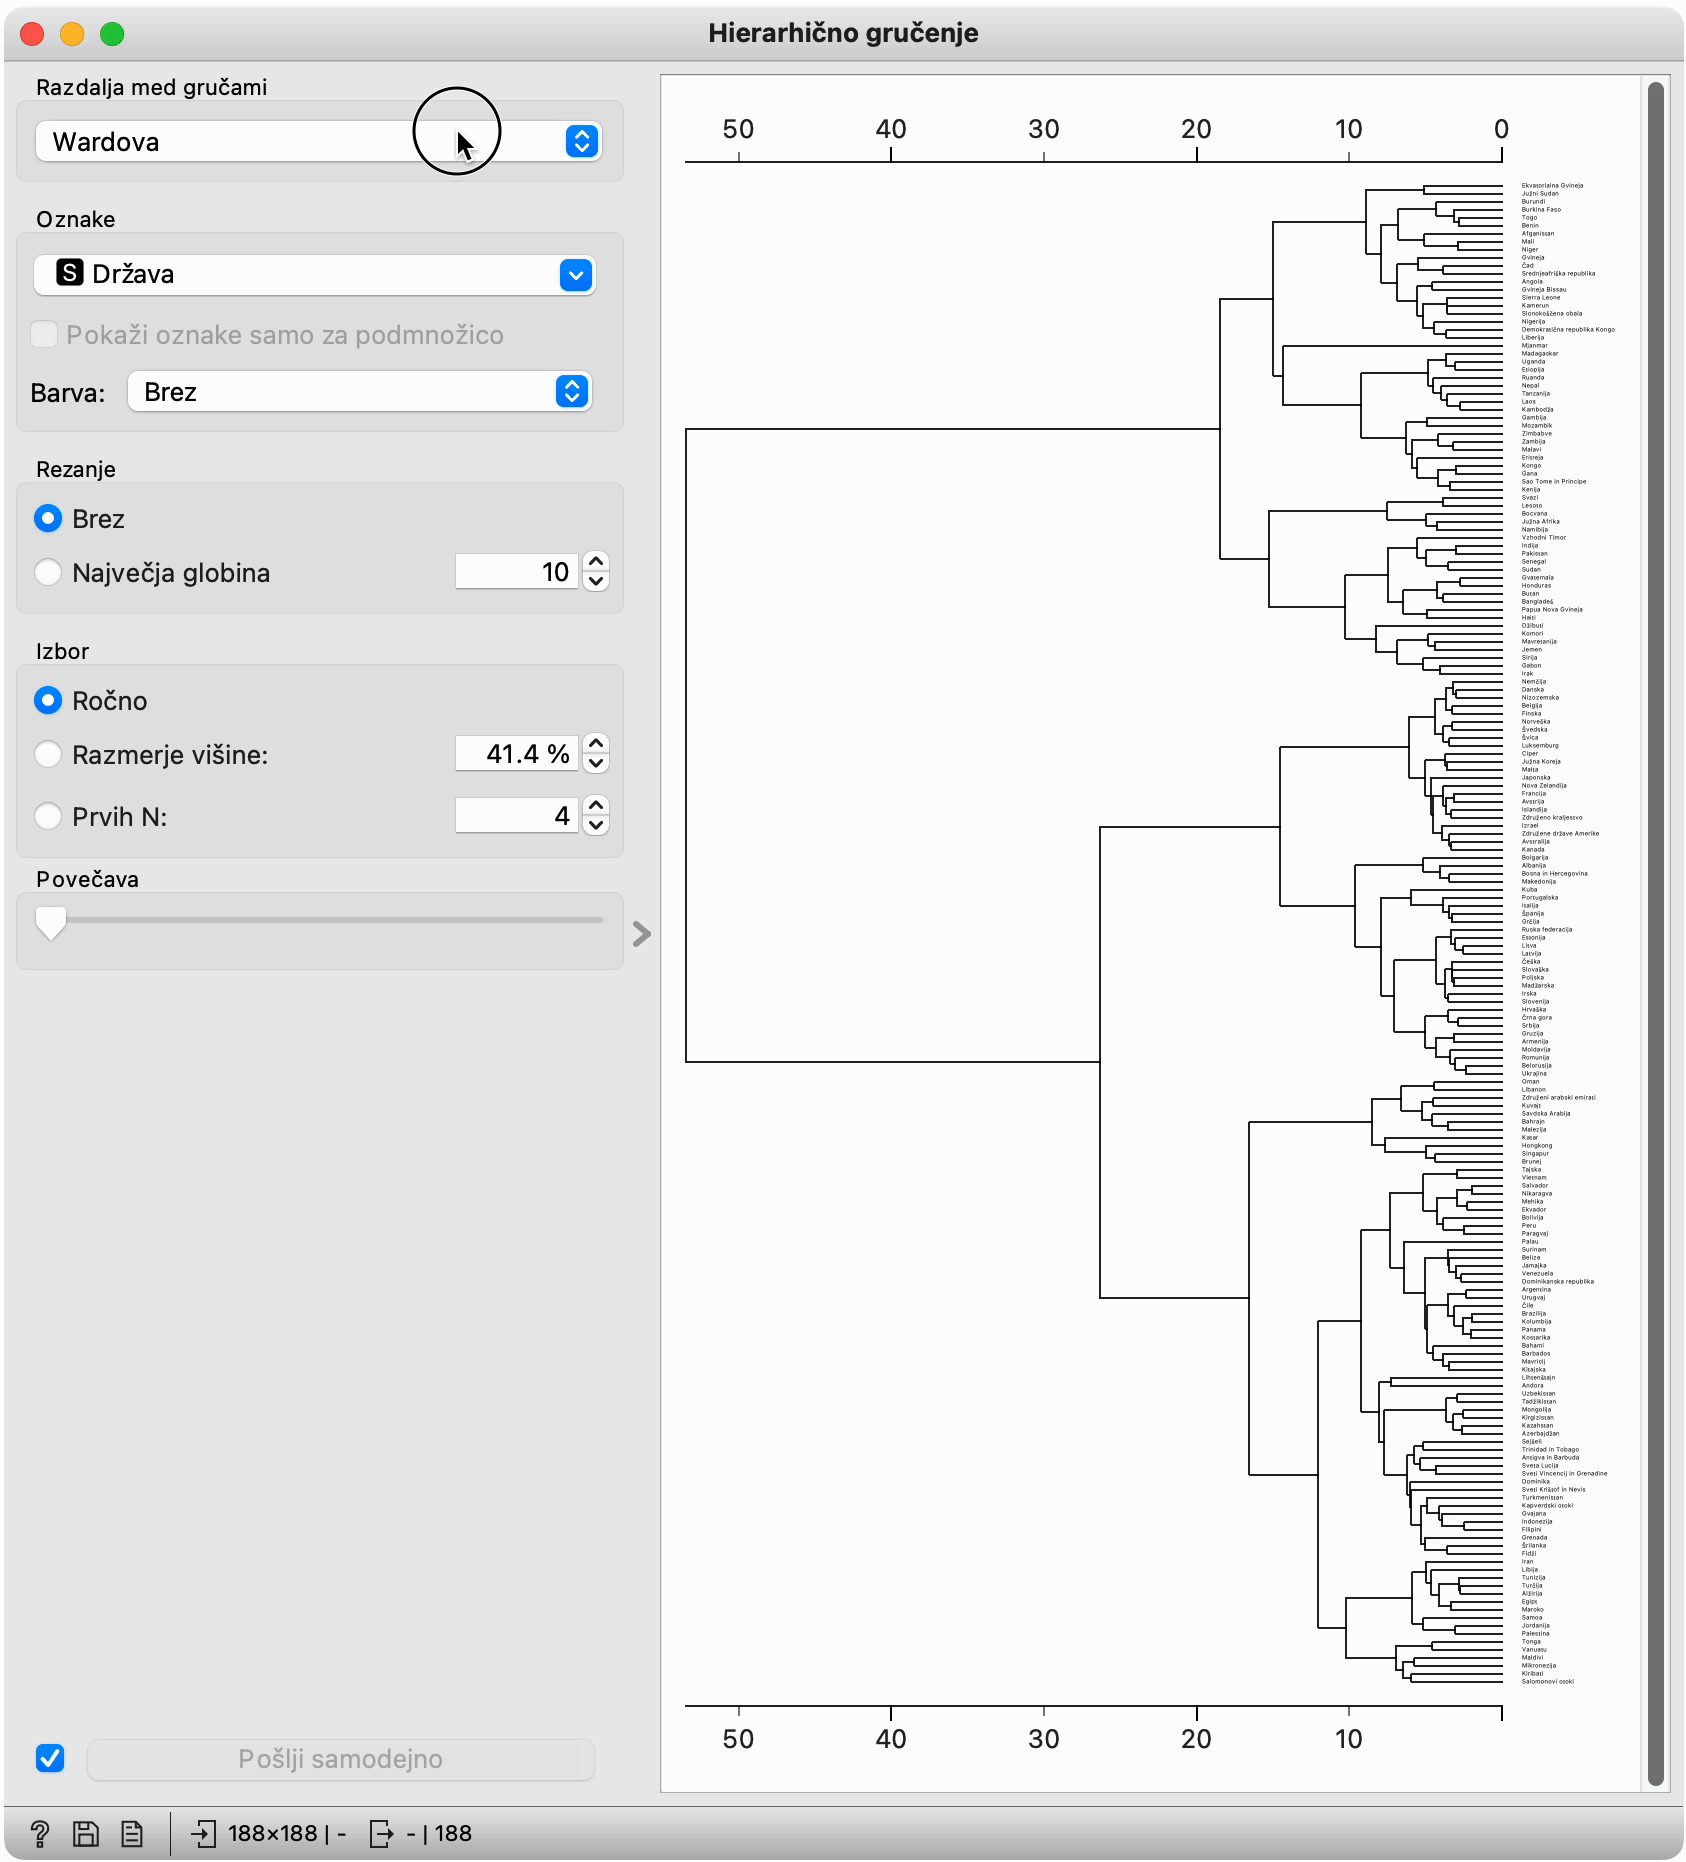The image size is (1686, 1862).
Task: Toggle the send automatically checkbox
Action: (x=50, y=1758)
